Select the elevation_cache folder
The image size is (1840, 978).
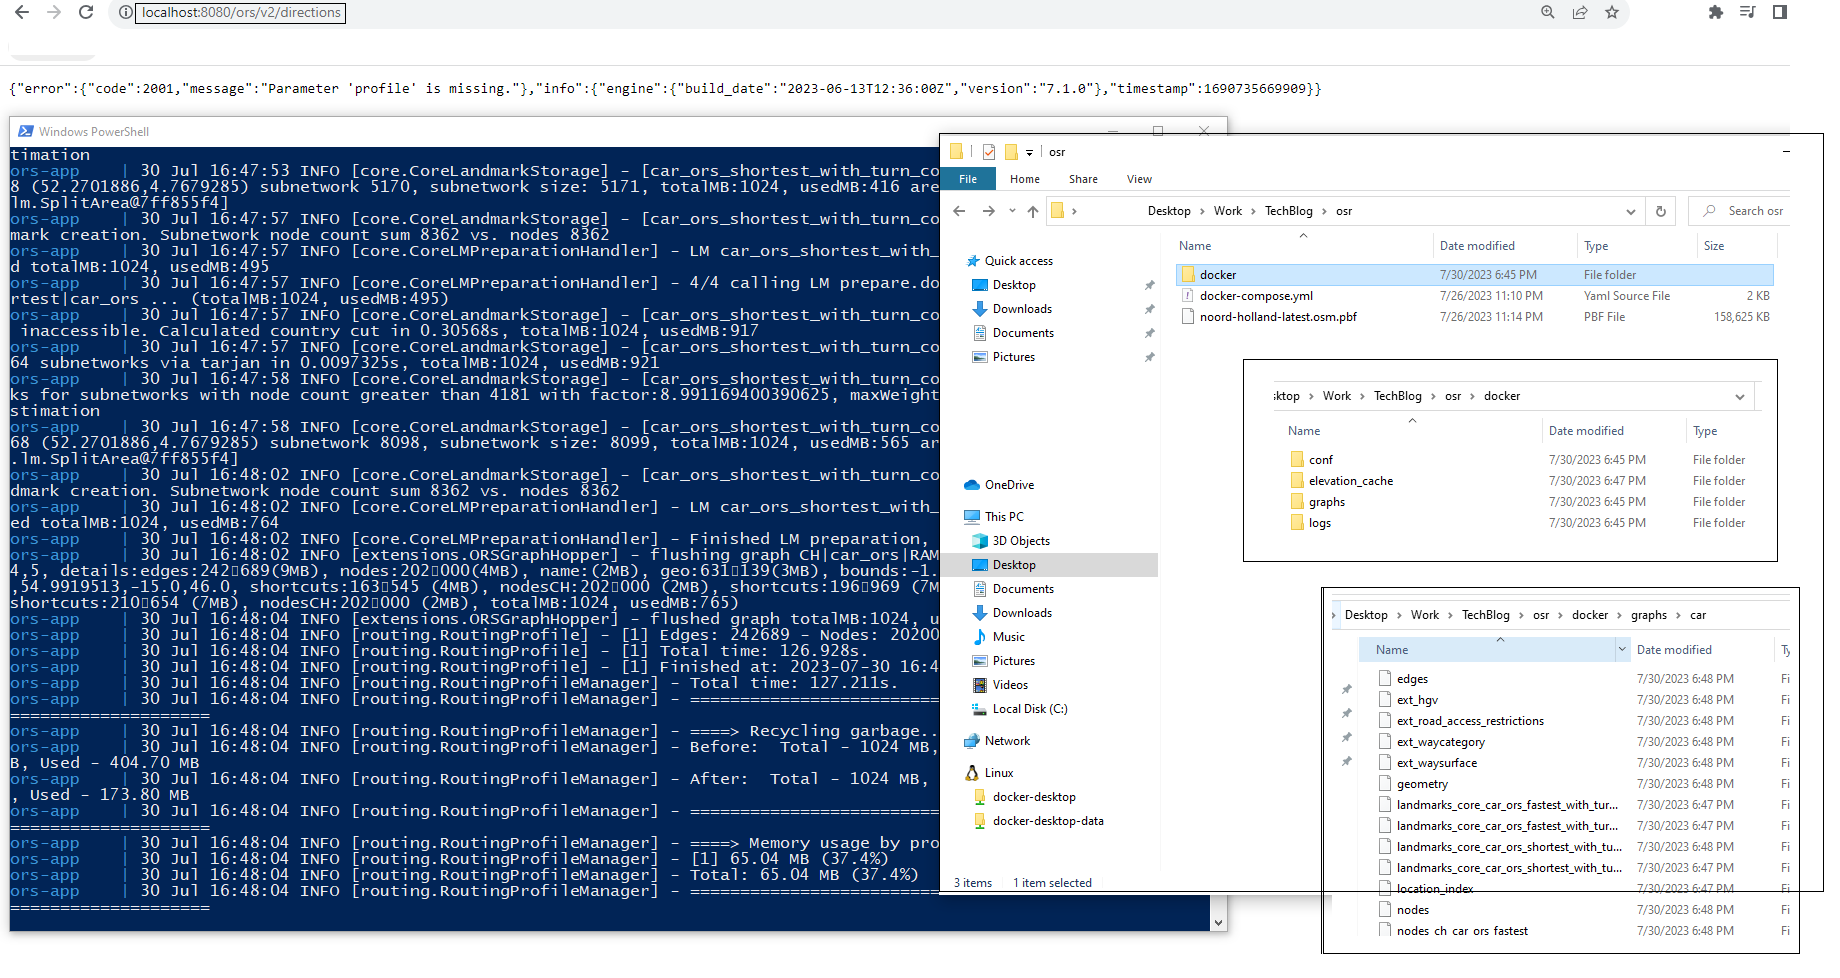click(1350, 481)
